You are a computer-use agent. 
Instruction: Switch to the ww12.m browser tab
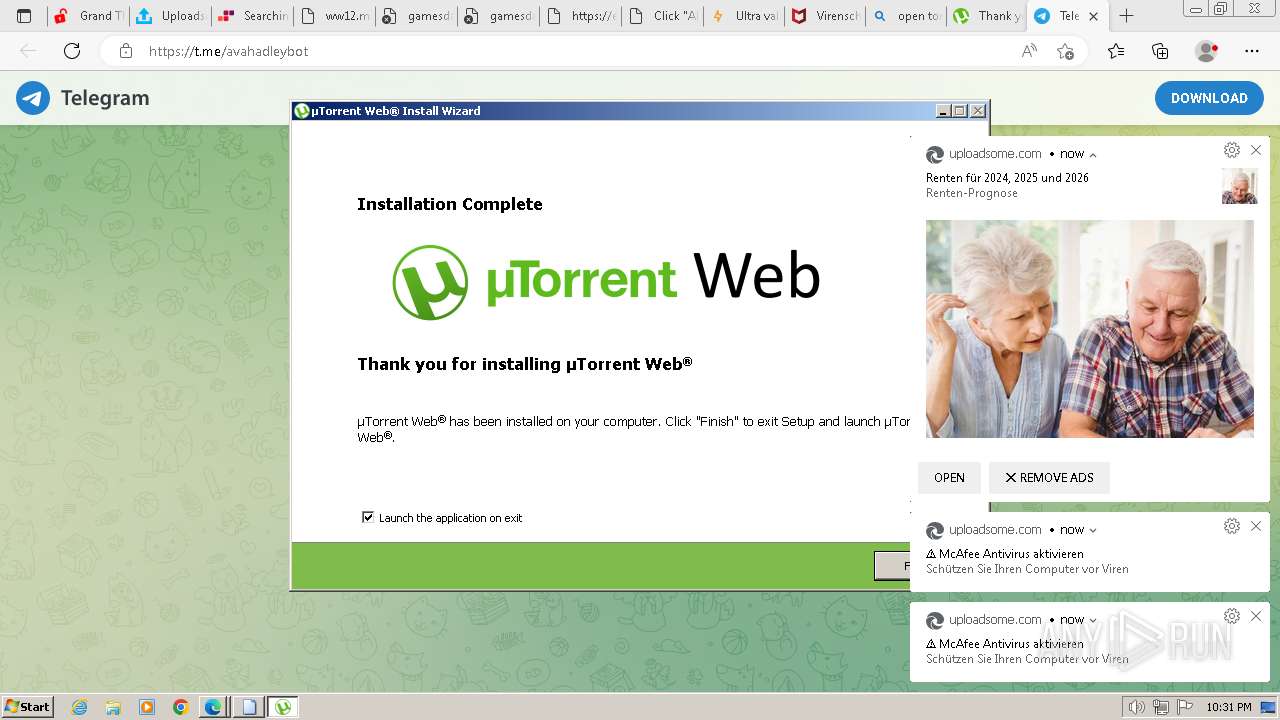click(x=334, y=16)
